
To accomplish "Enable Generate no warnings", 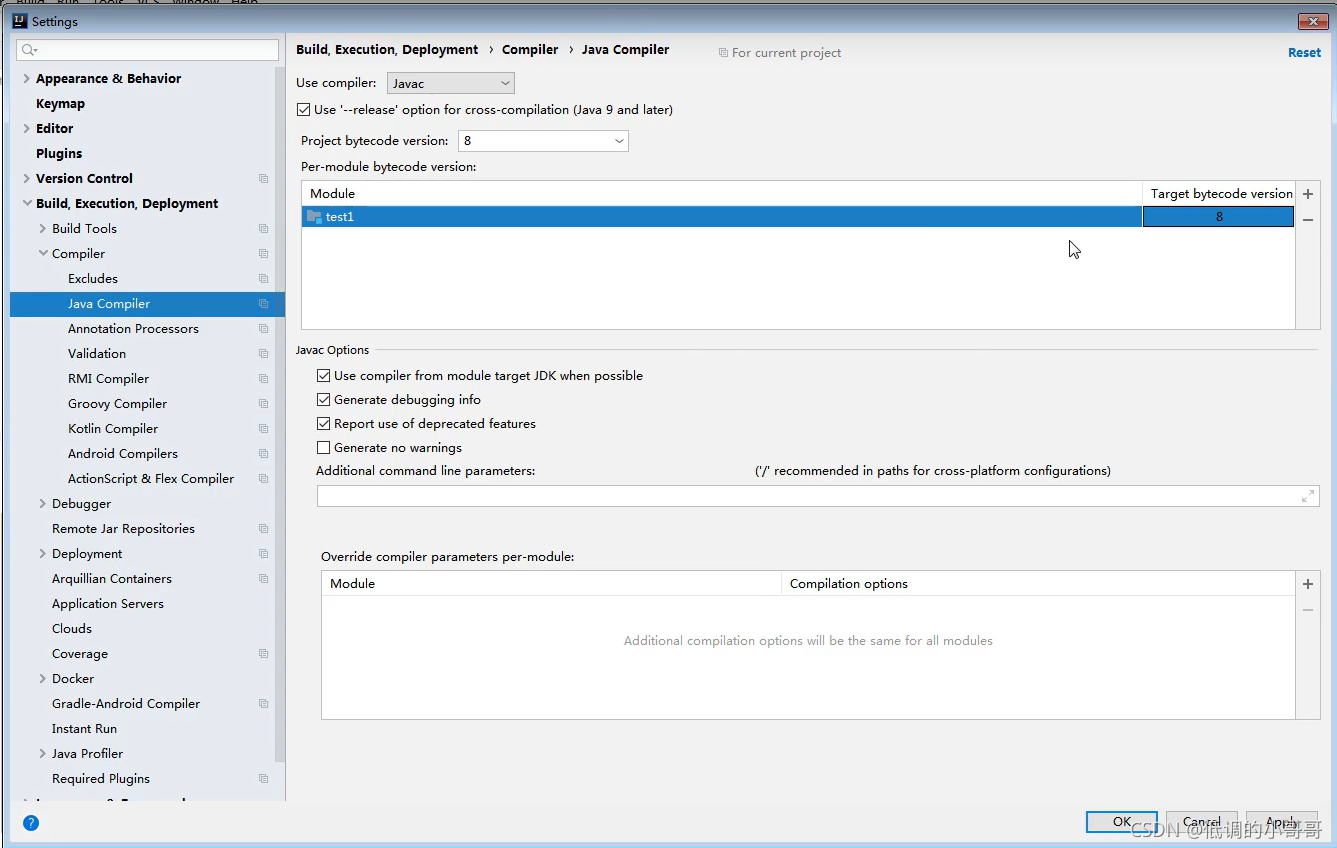I will (x=323, y=448).
